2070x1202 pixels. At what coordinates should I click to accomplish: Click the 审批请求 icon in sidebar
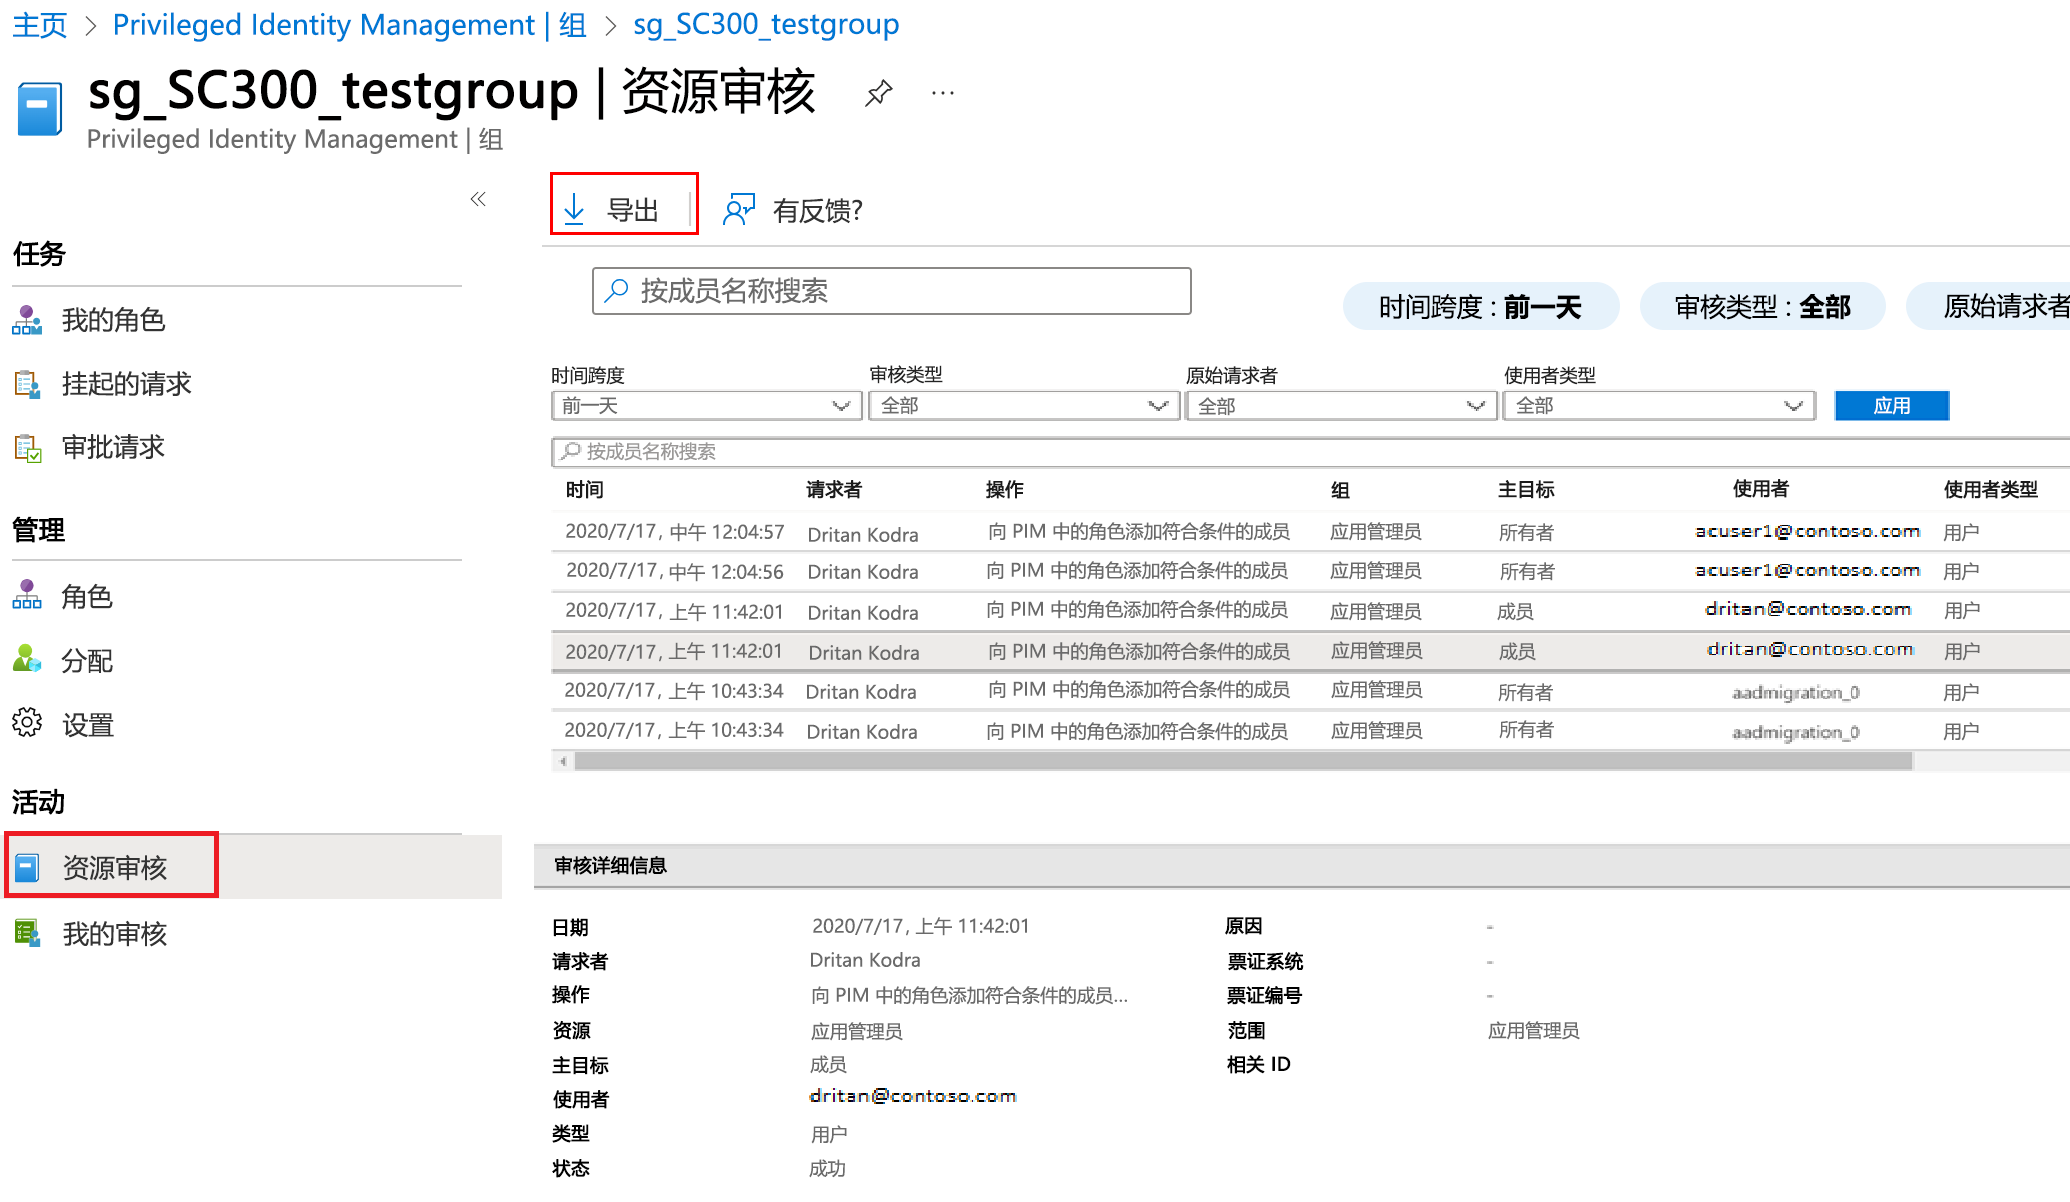(27, 447)
